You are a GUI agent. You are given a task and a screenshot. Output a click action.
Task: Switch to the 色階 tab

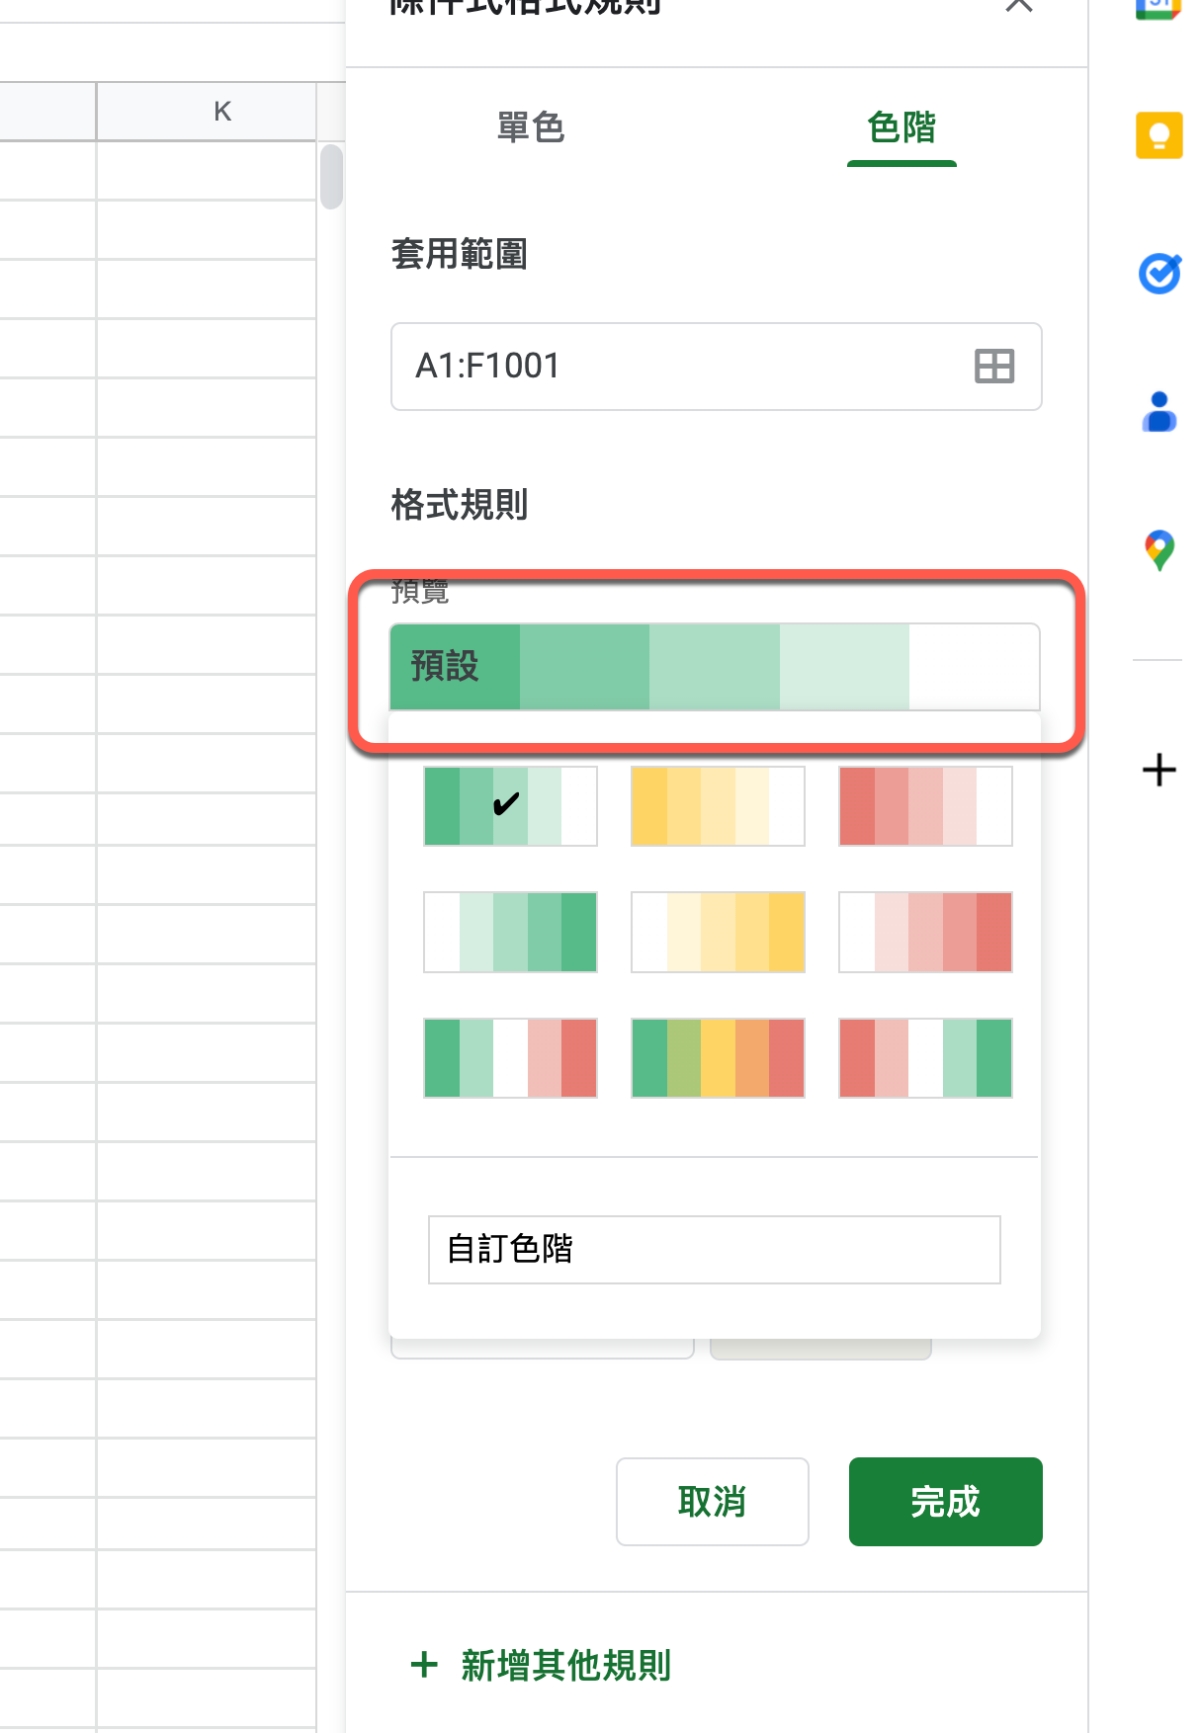click(901, 128)
